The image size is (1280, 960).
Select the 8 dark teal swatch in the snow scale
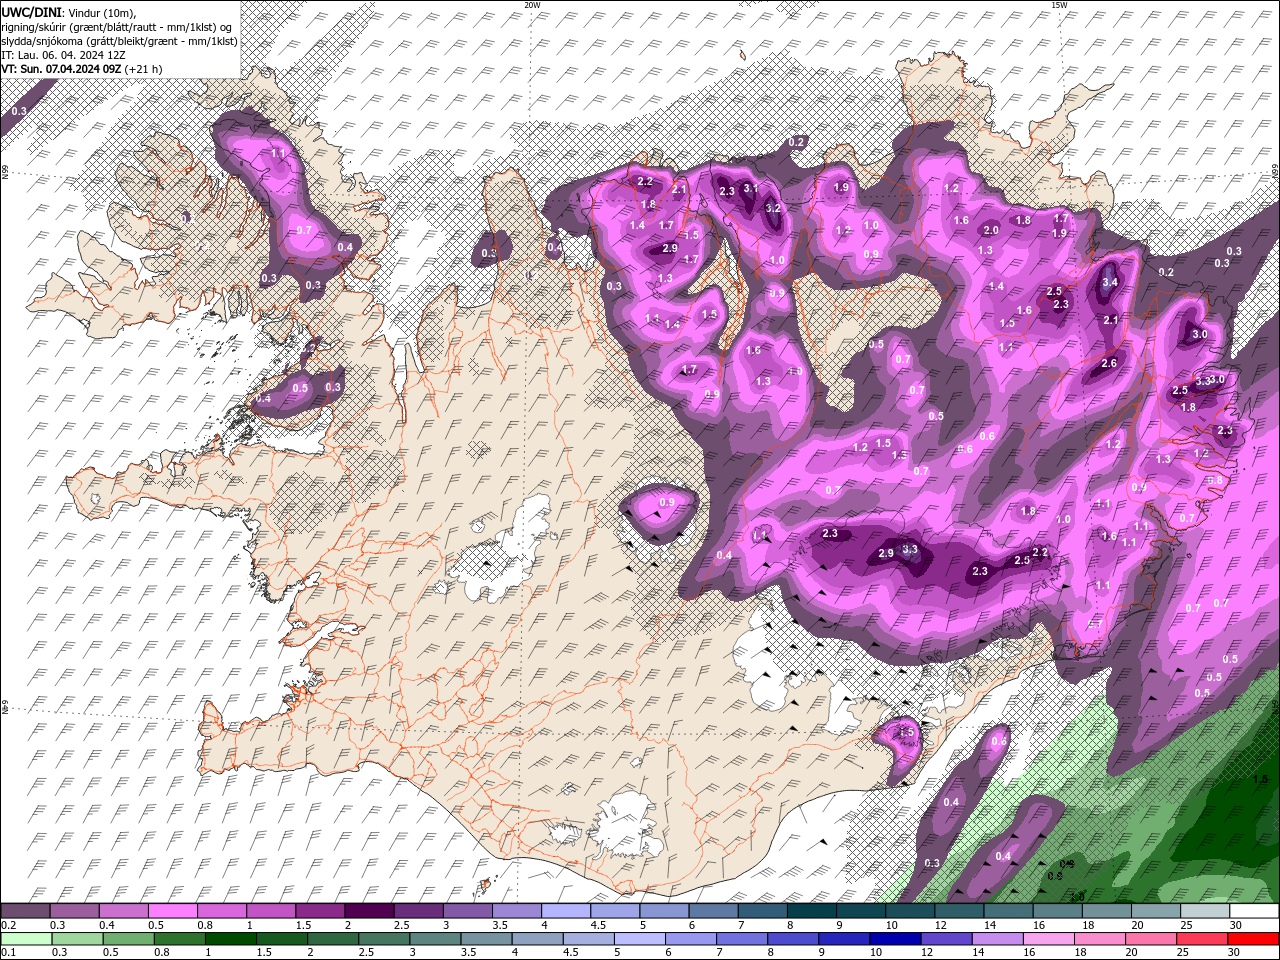coord(810,911)
